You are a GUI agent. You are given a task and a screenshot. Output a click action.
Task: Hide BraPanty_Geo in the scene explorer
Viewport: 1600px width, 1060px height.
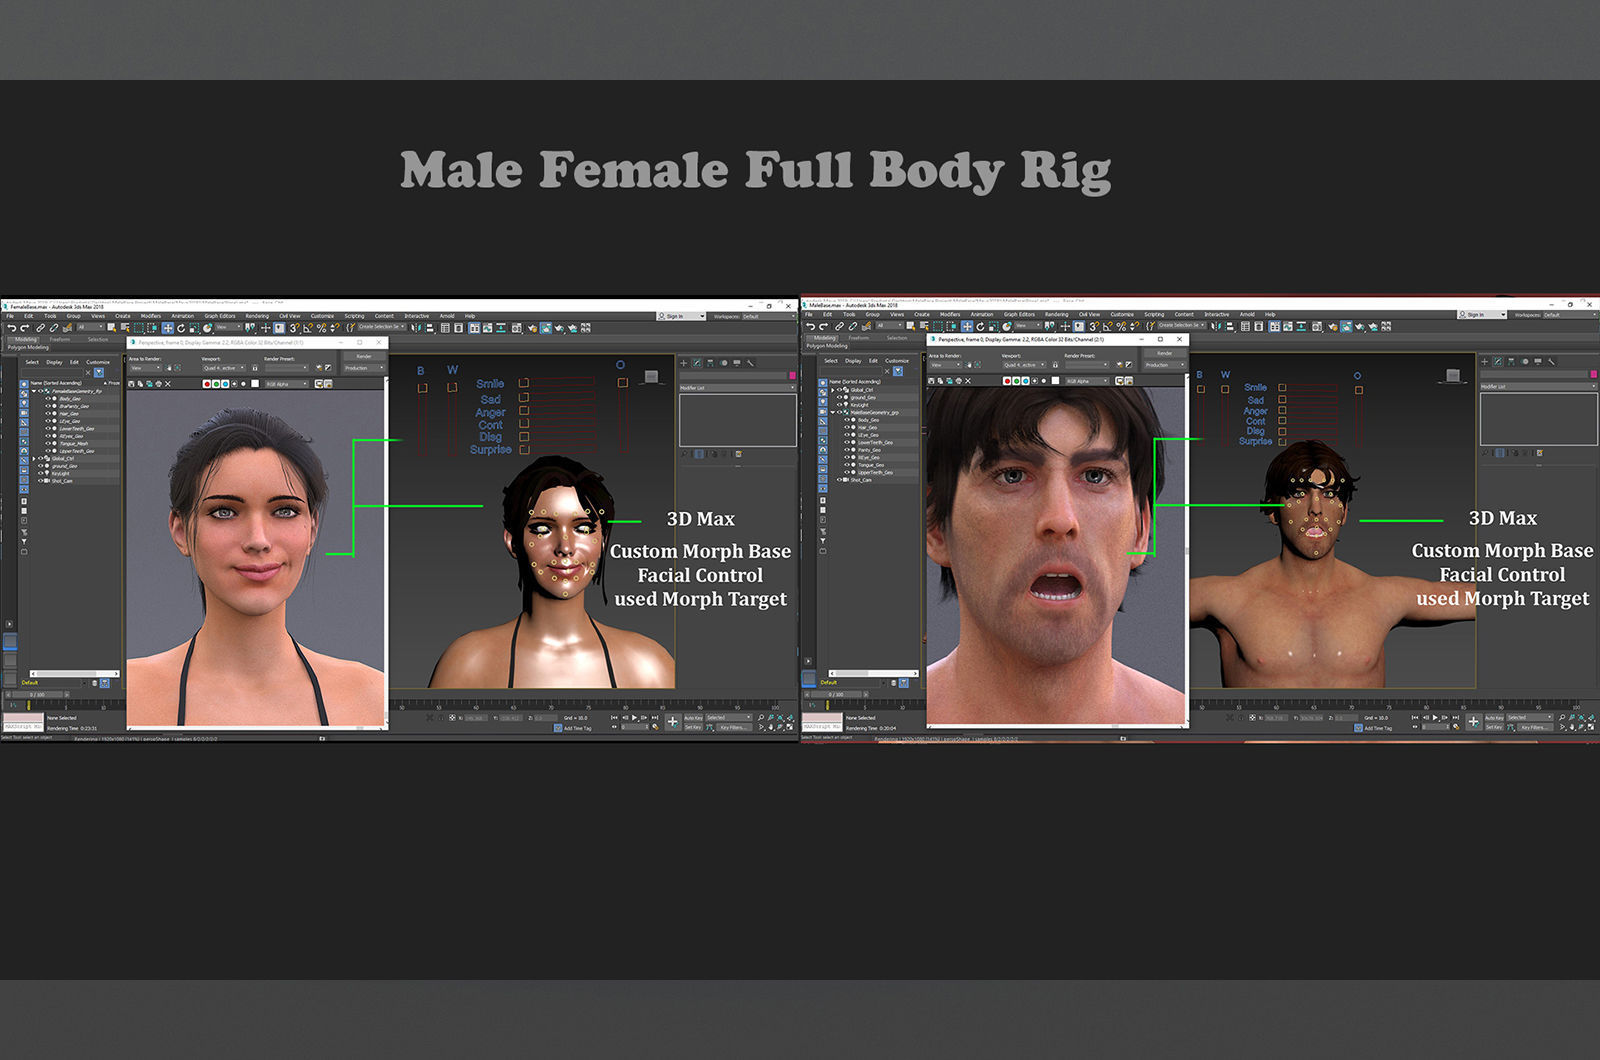(x=47, y=406)
